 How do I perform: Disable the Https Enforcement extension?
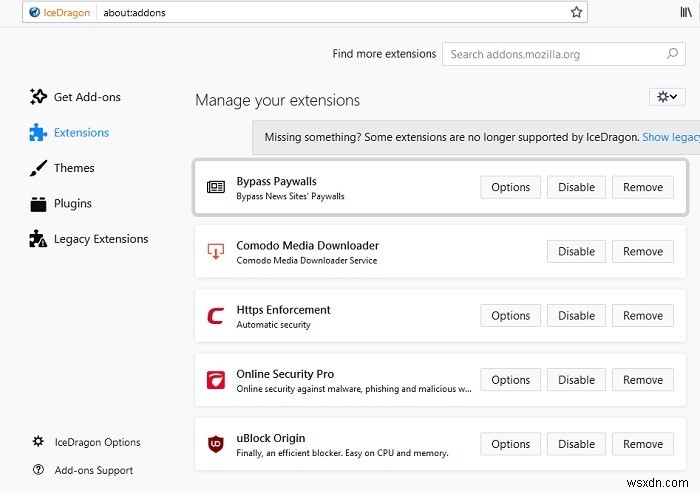pos(576,316)
